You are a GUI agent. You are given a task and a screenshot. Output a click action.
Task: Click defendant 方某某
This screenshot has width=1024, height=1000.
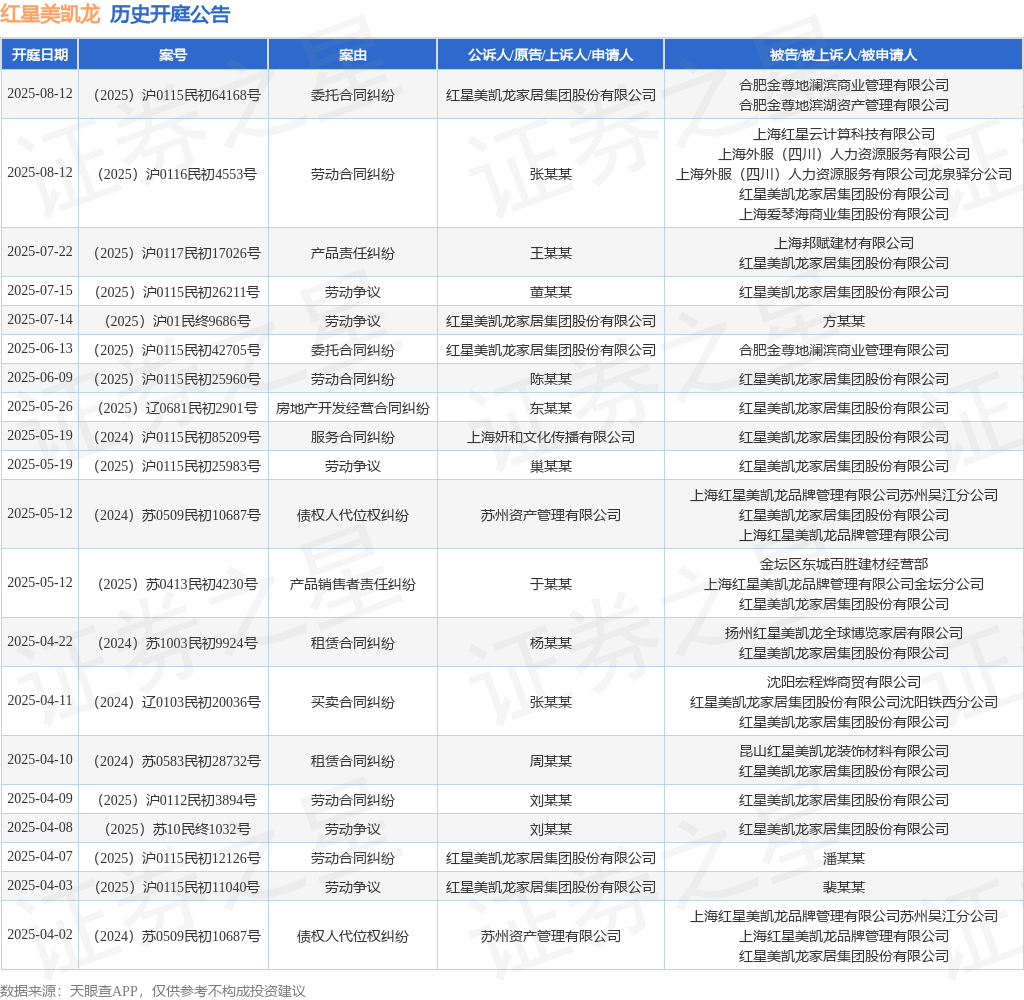(x=844, y=321)
